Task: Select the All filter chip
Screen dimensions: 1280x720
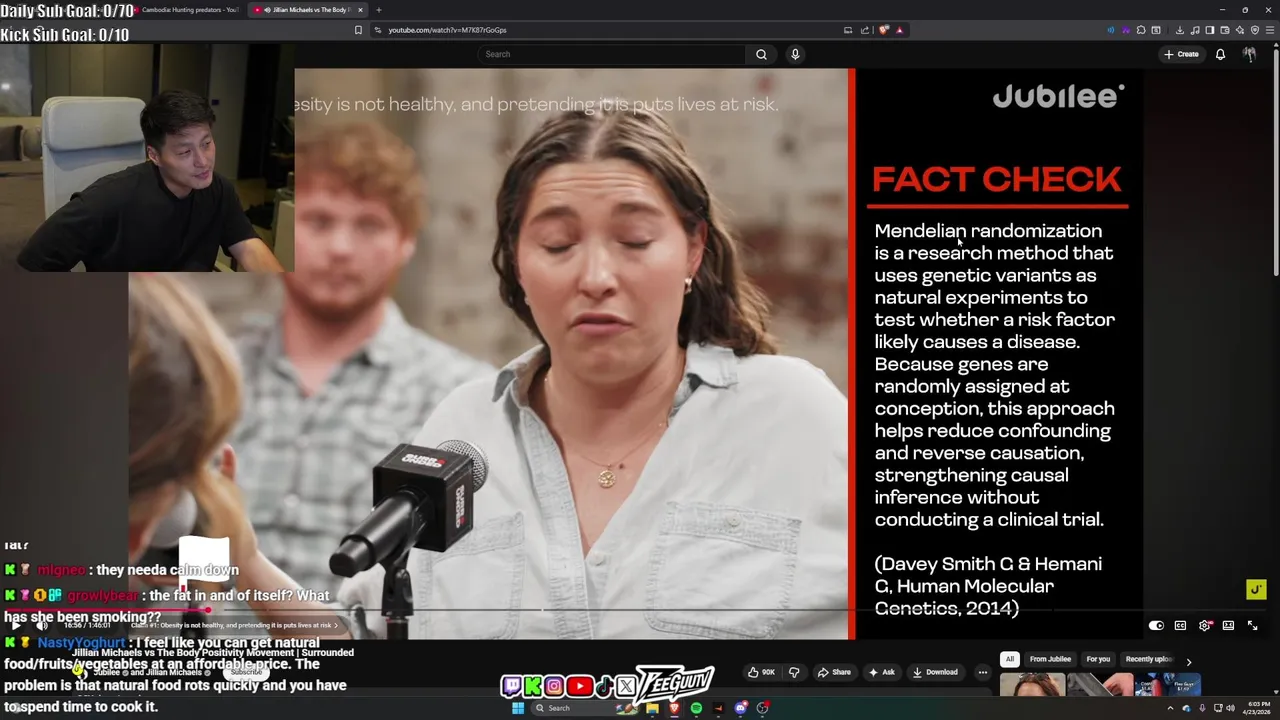Action: 1010,659
